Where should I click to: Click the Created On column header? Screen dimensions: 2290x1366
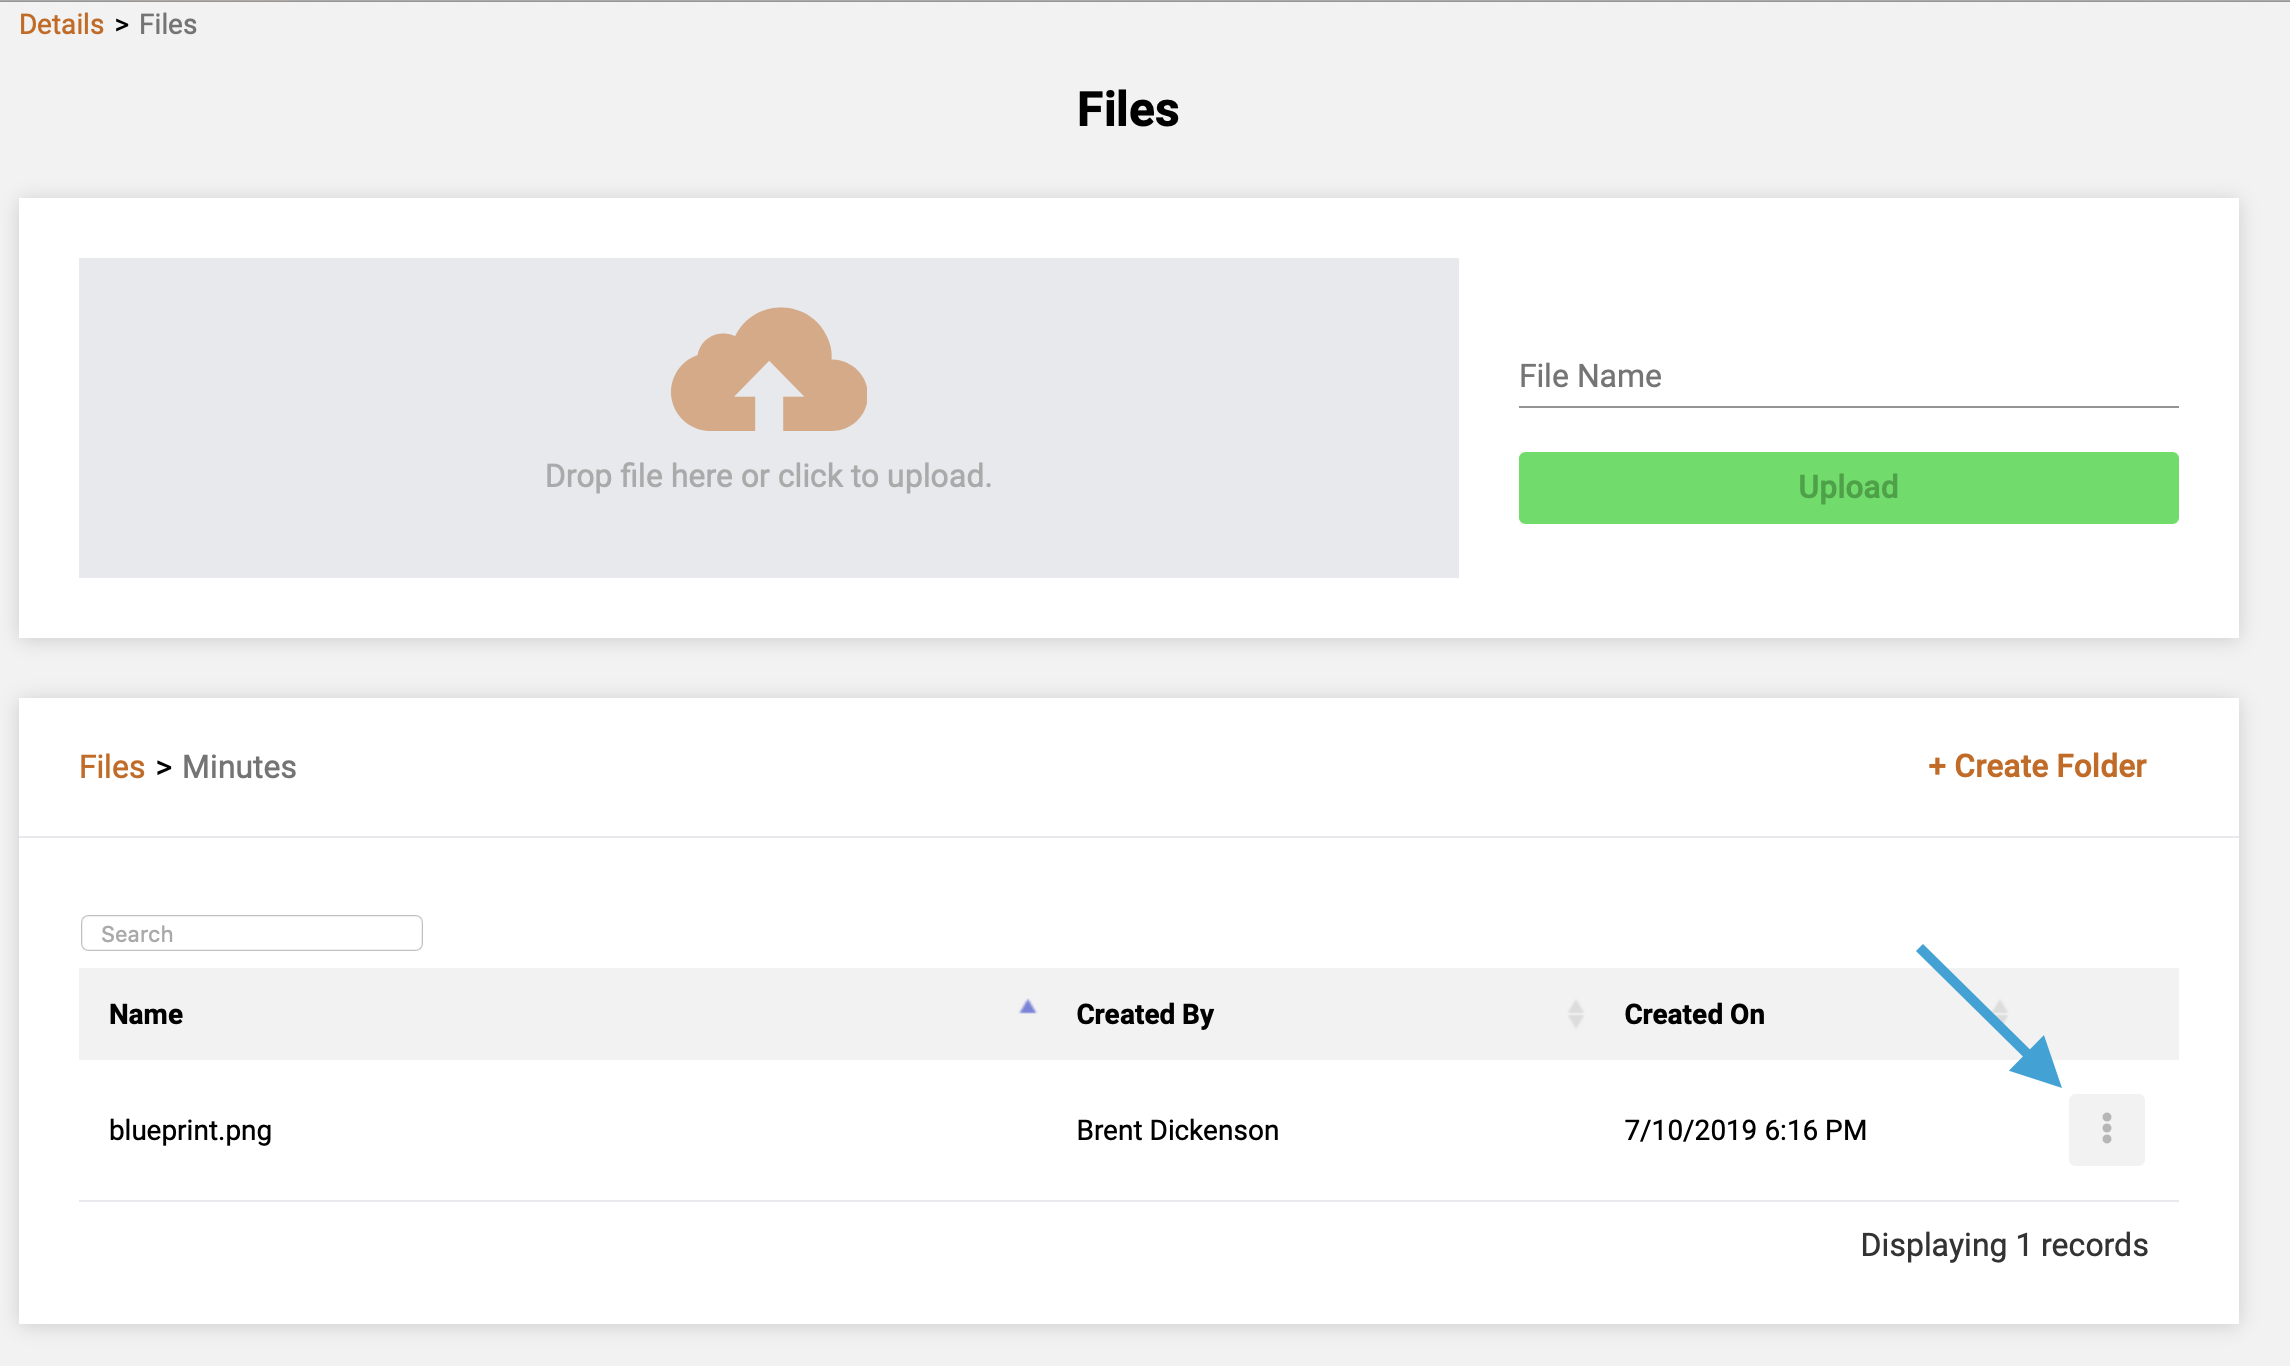click(1694, 1014)
